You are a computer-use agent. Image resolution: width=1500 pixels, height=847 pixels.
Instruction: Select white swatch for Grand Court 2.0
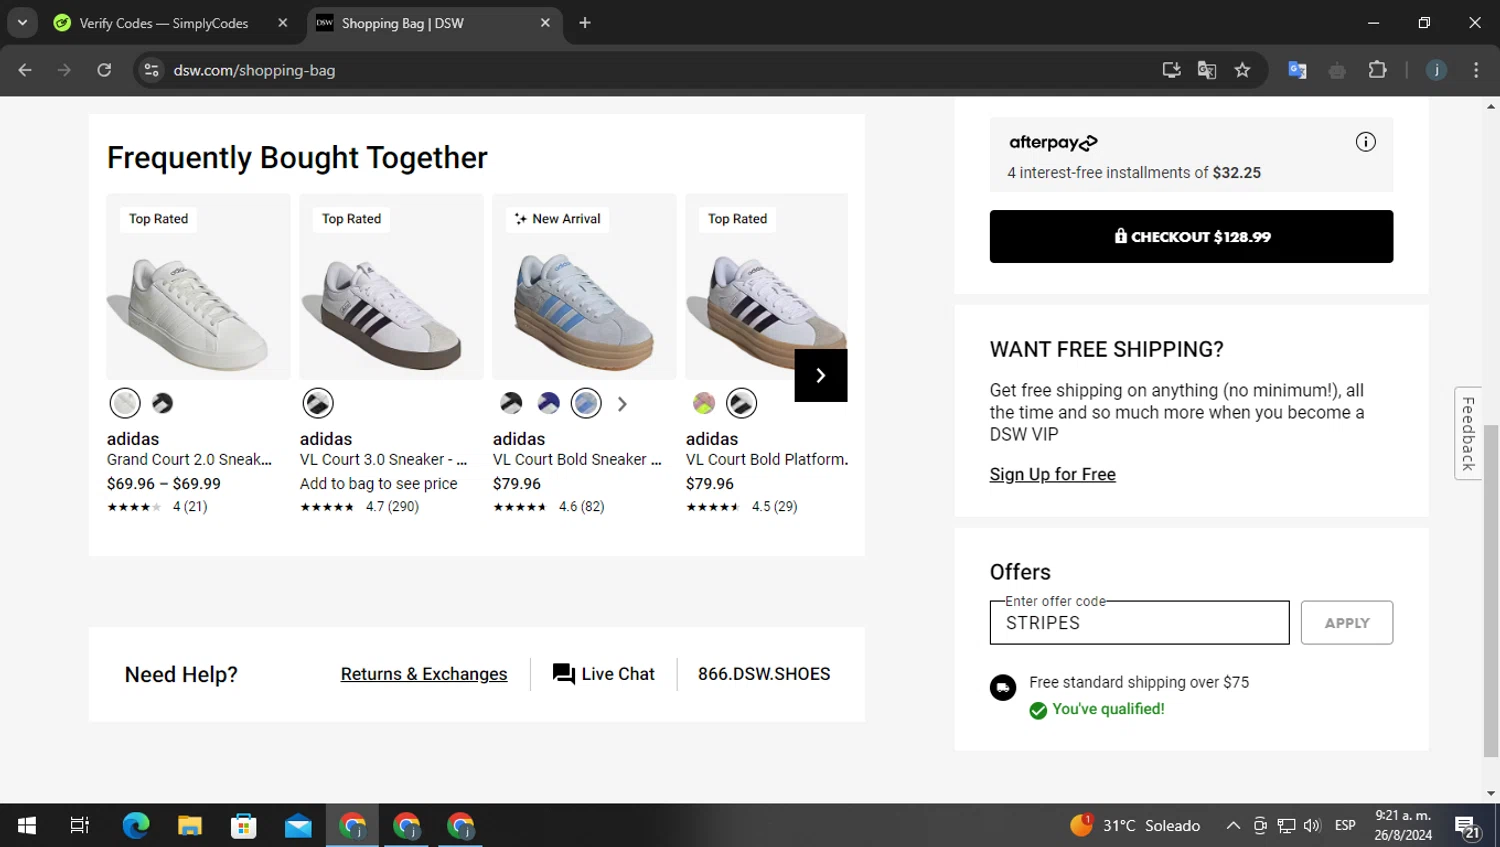[x=125, y=403]
